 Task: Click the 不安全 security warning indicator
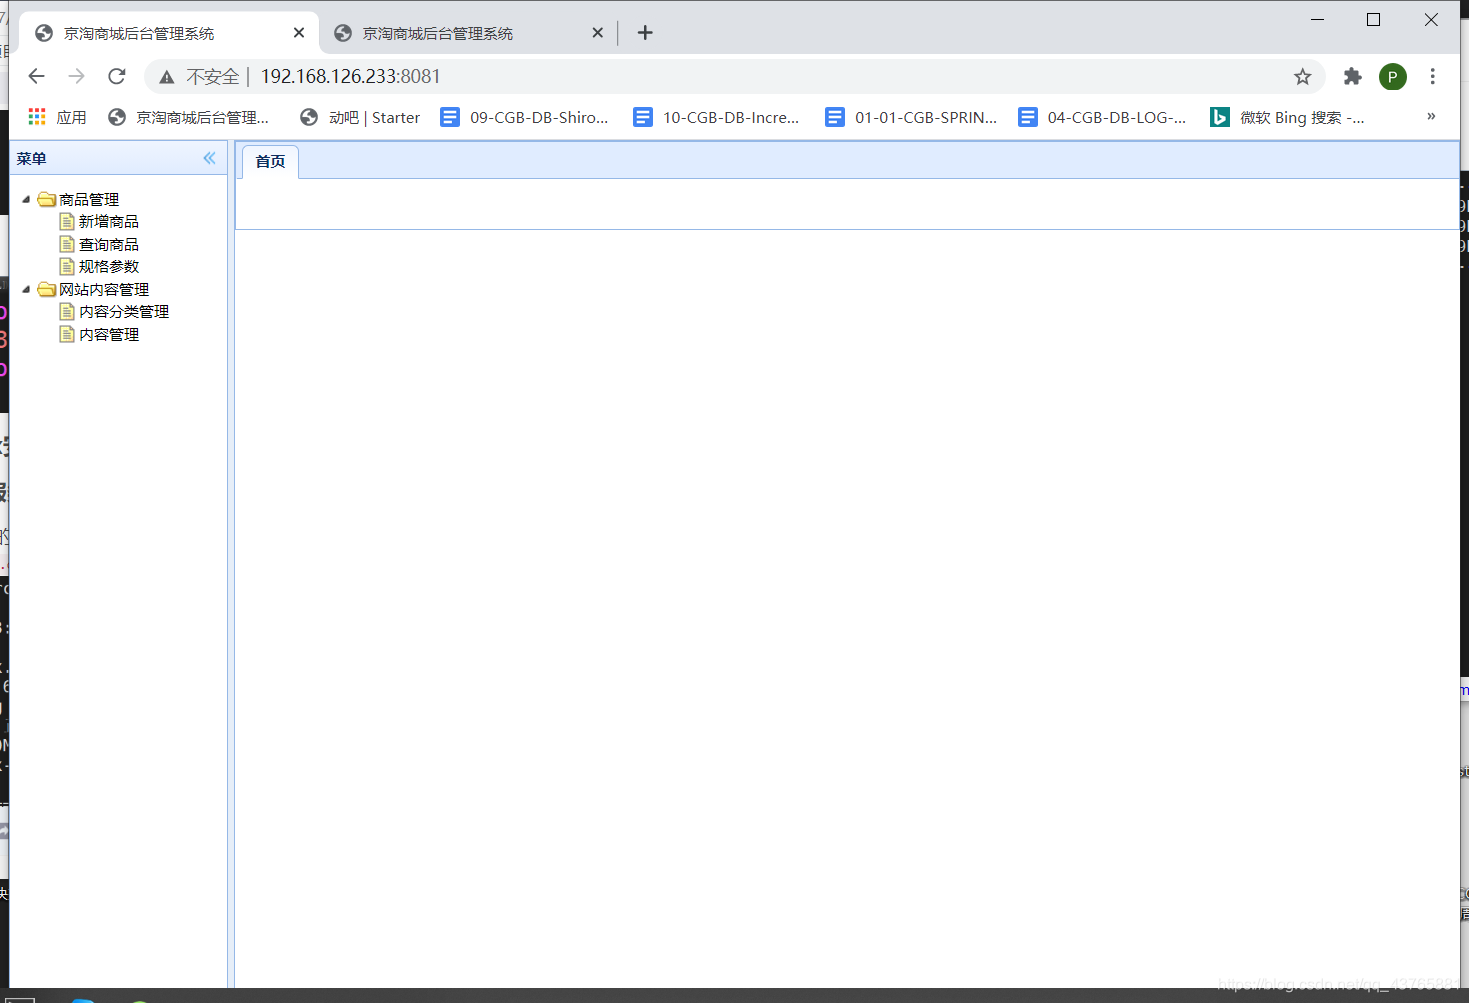(x=199, y=76)
